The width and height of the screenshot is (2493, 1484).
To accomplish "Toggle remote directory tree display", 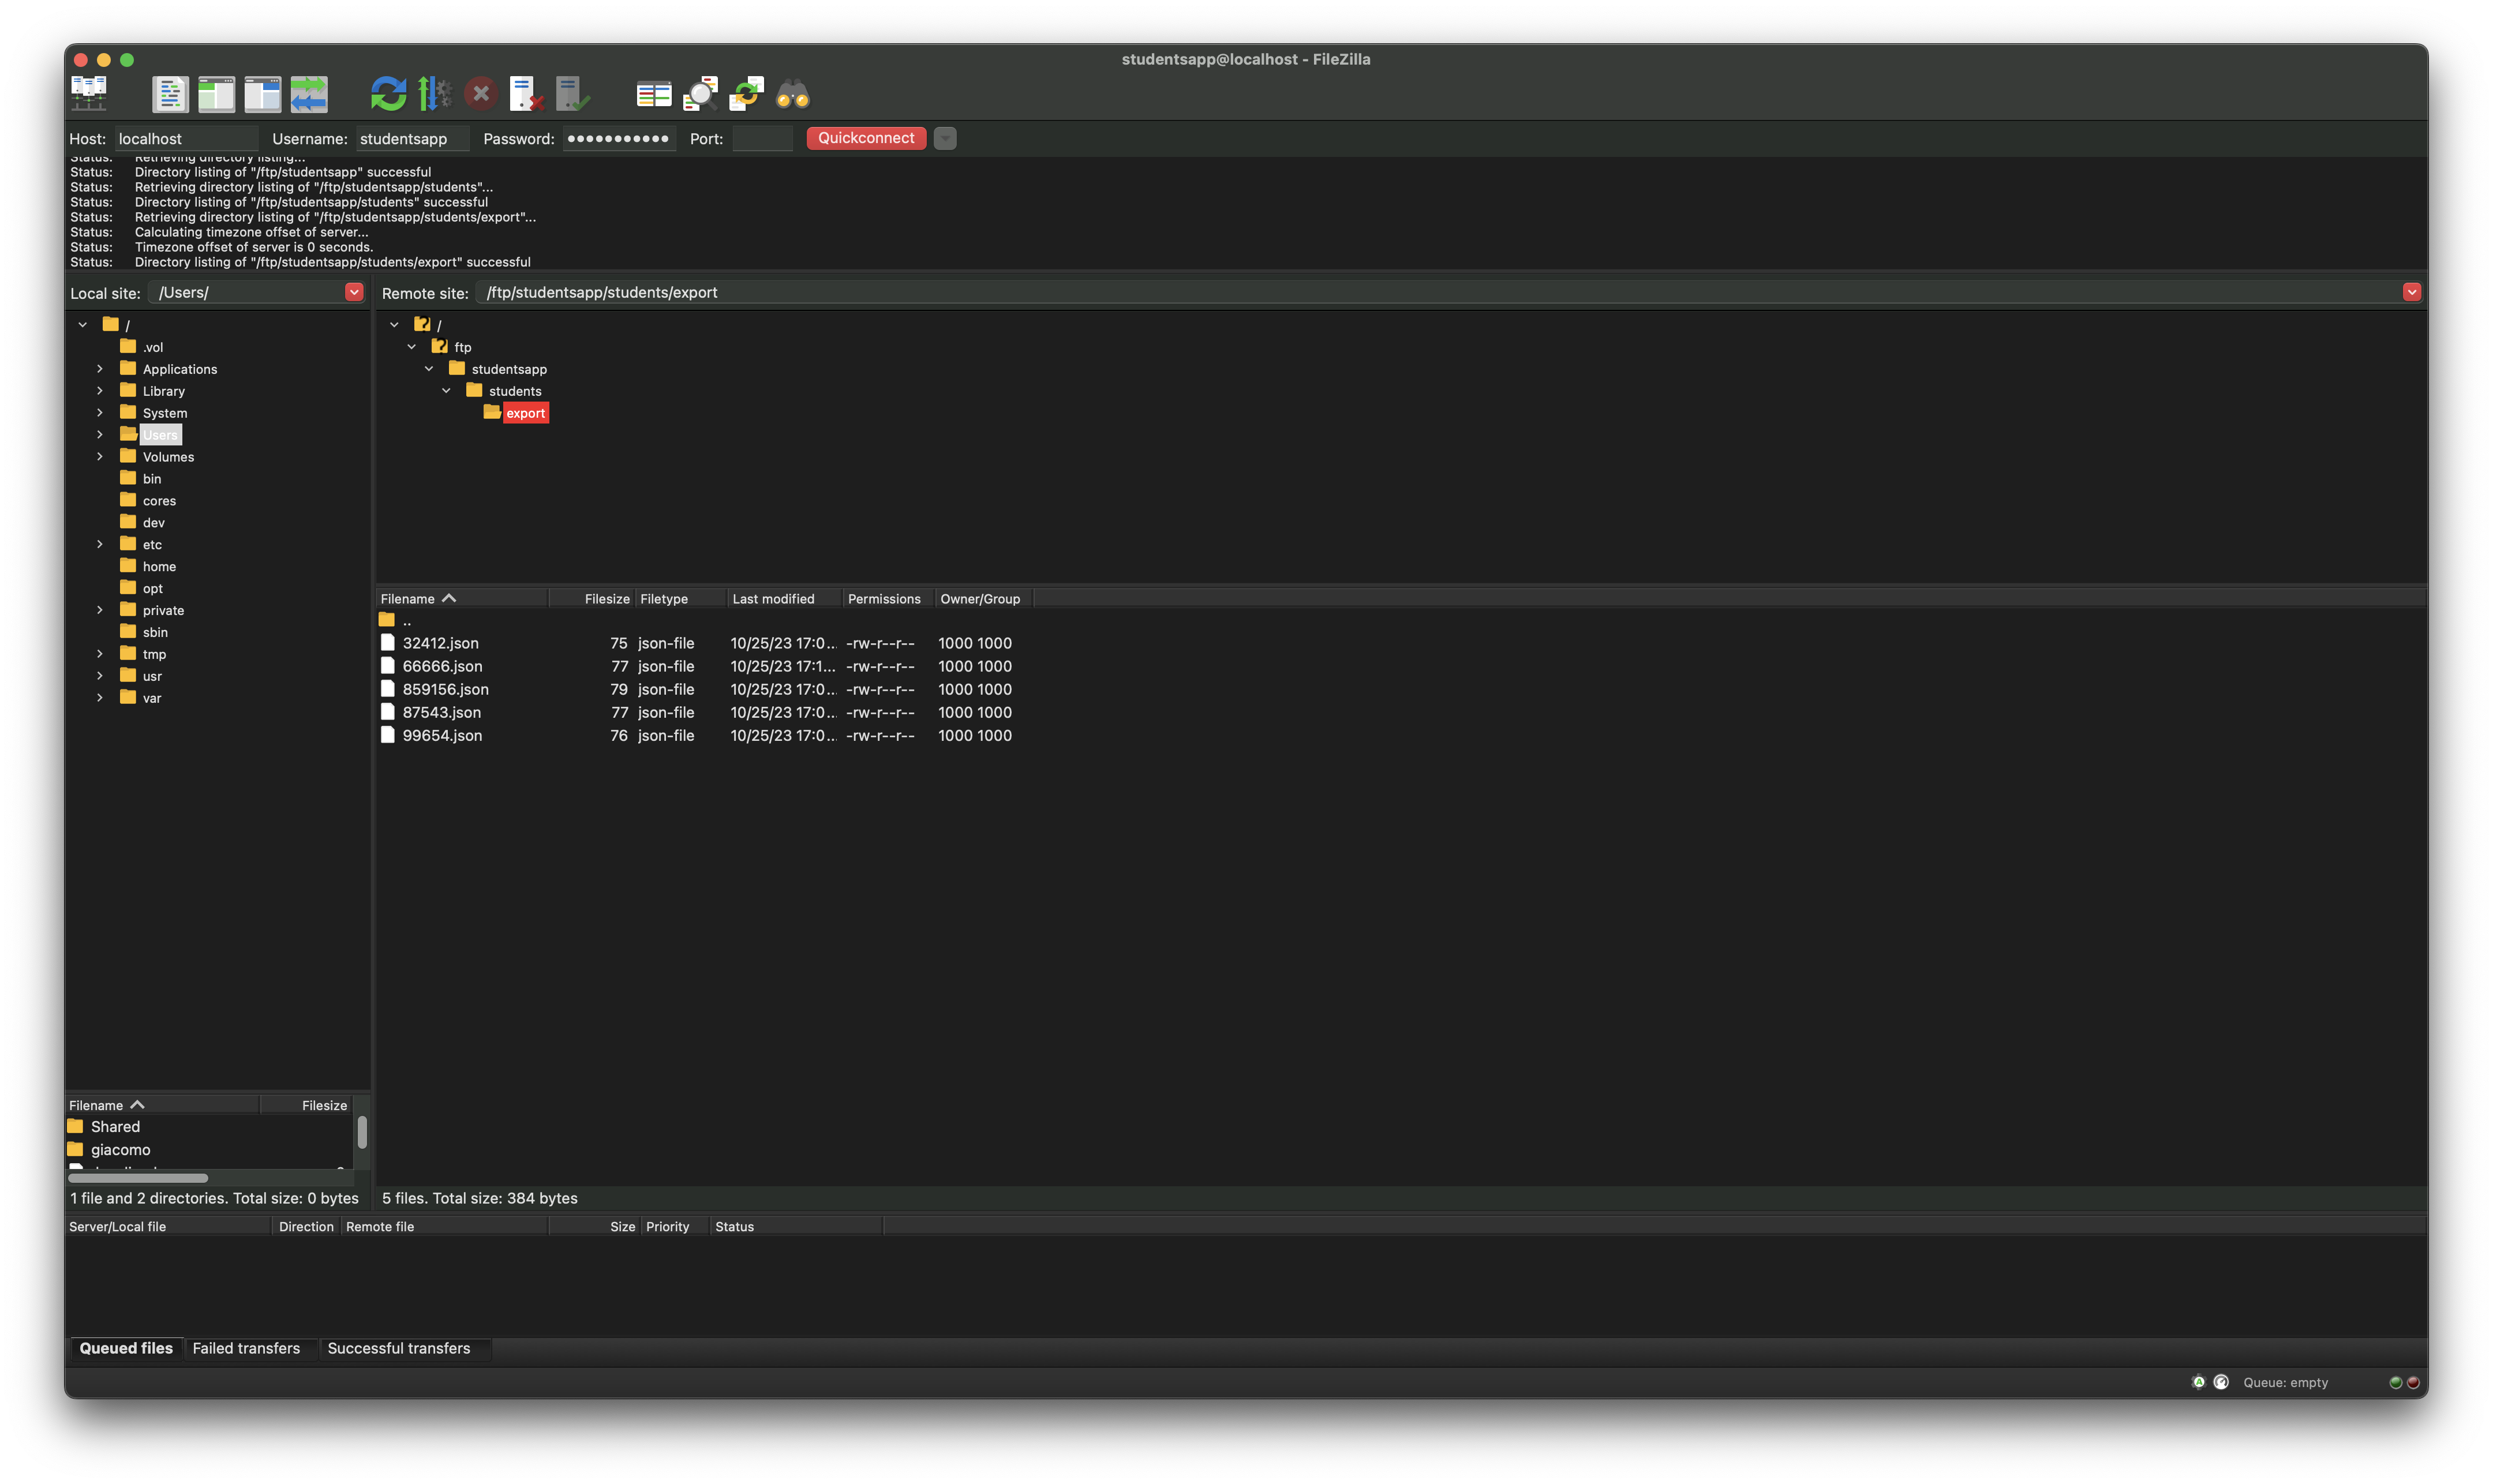I will coord(262,94).
